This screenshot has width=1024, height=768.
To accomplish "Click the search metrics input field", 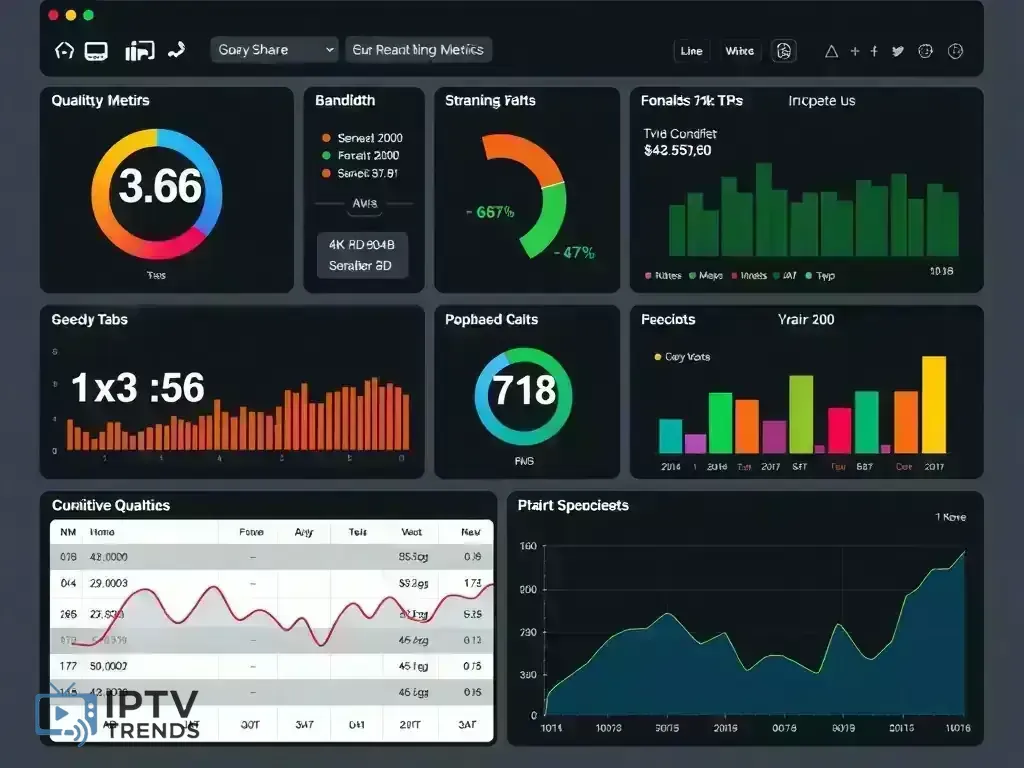I will 418,49.
